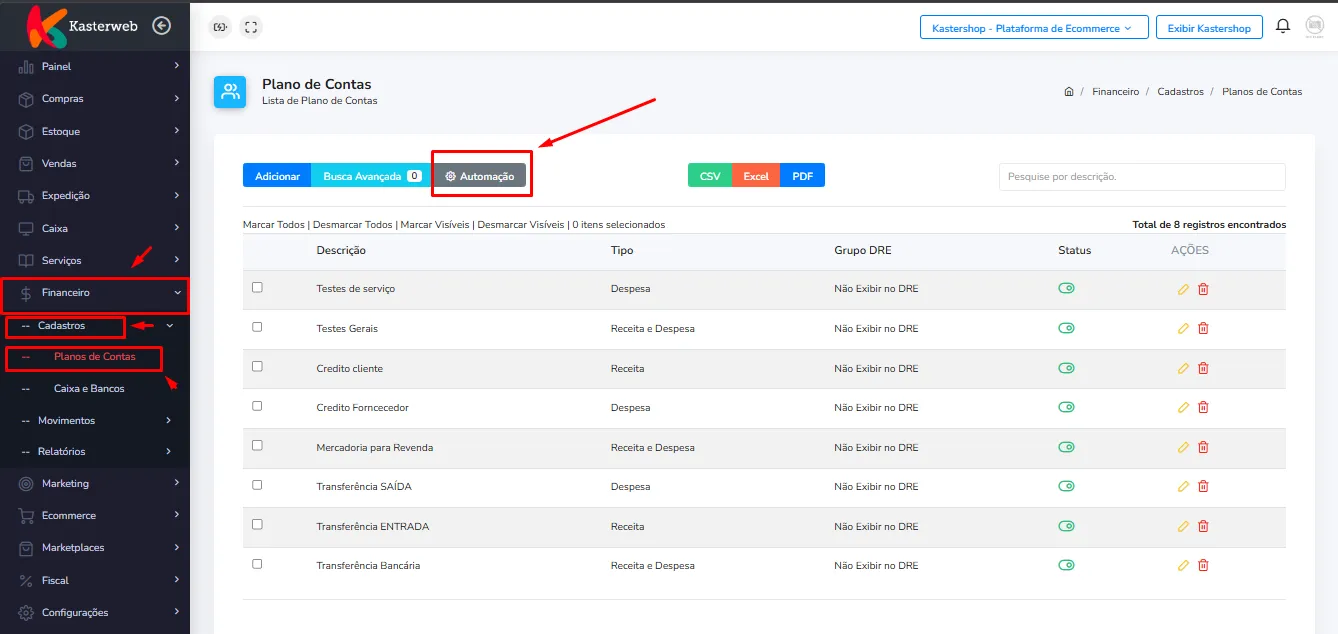Expand the Compras menu

95,99
